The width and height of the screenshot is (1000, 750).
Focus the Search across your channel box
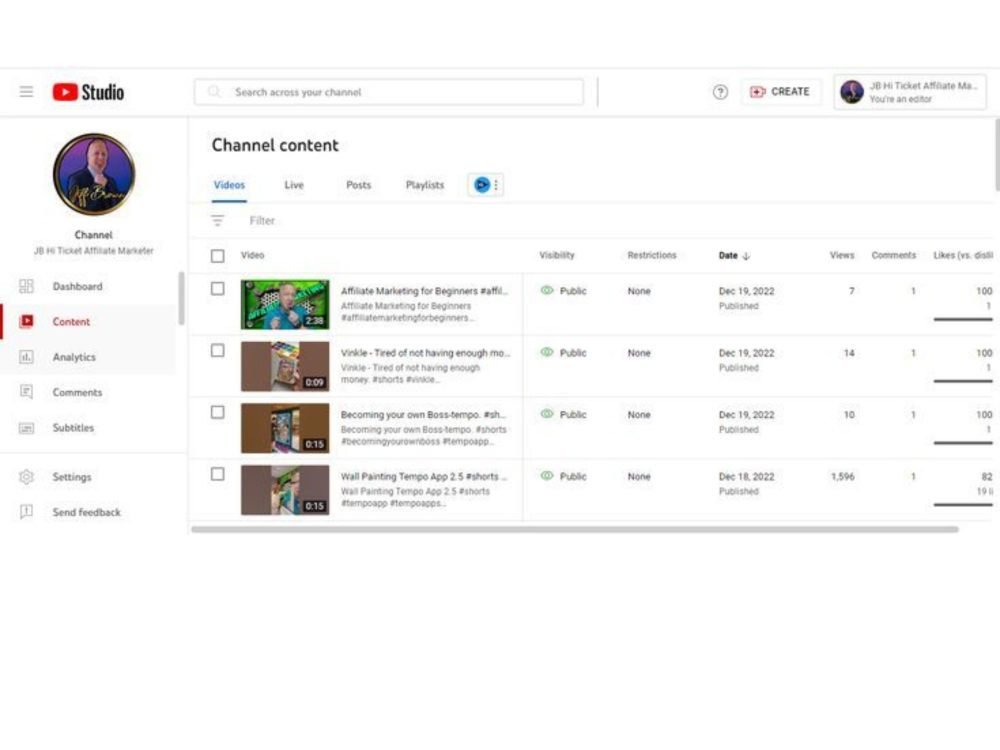pos(388,92)
